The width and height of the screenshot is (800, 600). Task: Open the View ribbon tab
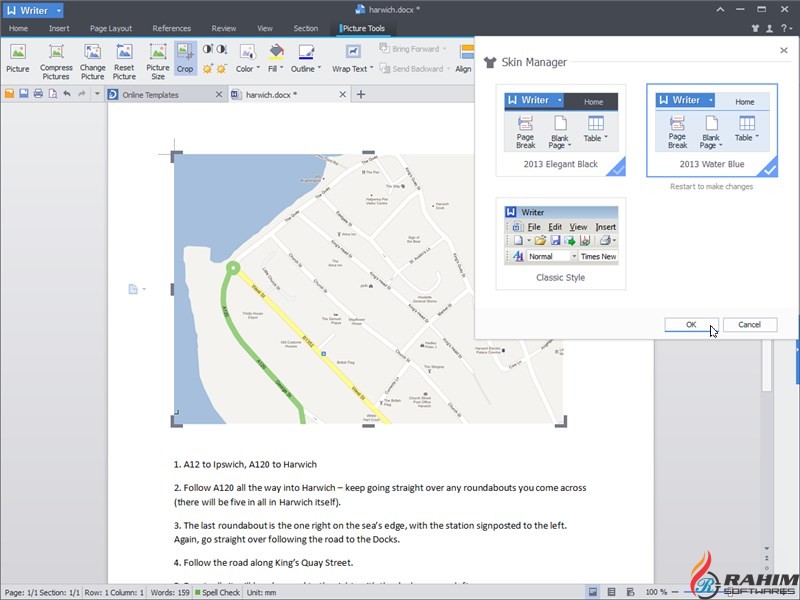(x=265, y=29)
